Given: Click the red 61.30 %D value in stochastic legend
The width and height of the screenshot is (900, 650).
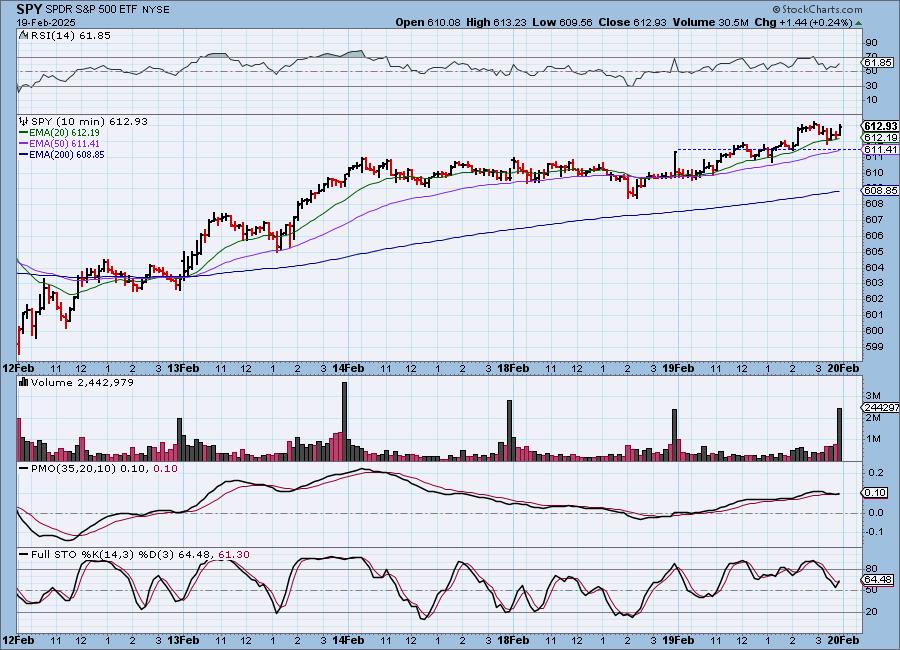Looking at the screenshot, I should 234,555.
